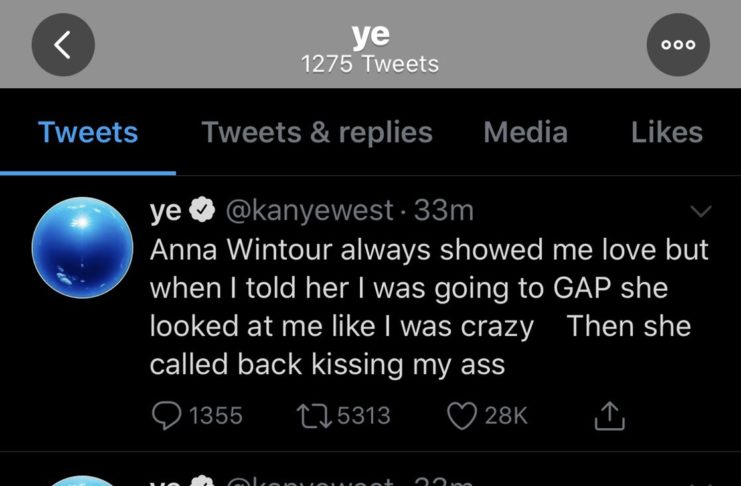The image size is (741, 486).
Task: Open the Tweets & replies tab
Action: pyautogui.click(x=317, y=132)
